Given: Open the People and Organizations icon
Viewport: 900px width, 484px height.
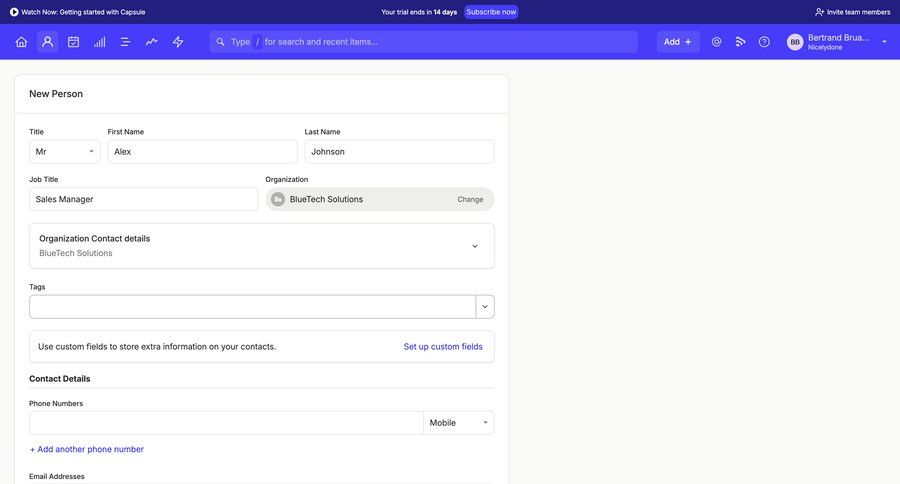Looking at the screenshot, I should (47, 42).
